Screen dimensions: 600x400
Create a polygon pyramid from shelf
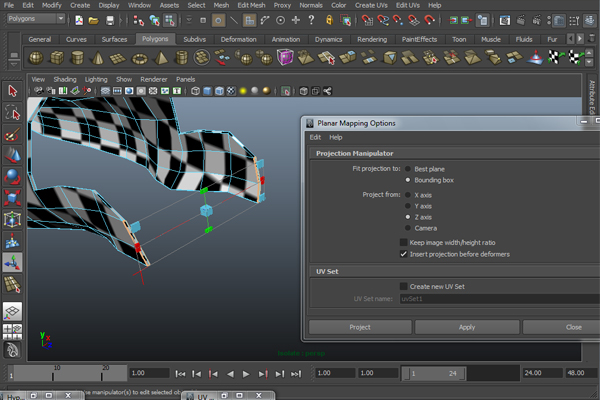pos(161,58)
